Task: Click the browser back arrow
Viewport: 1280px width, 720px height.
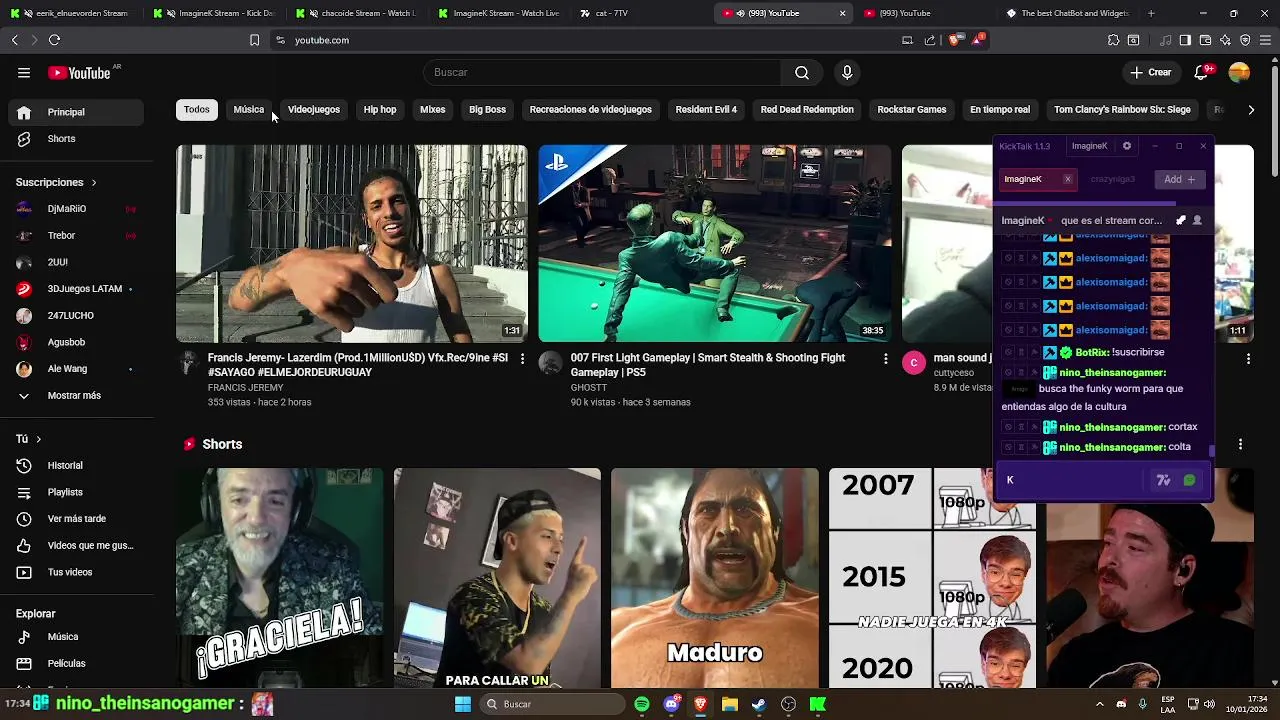Action: [x=14, y=40]
